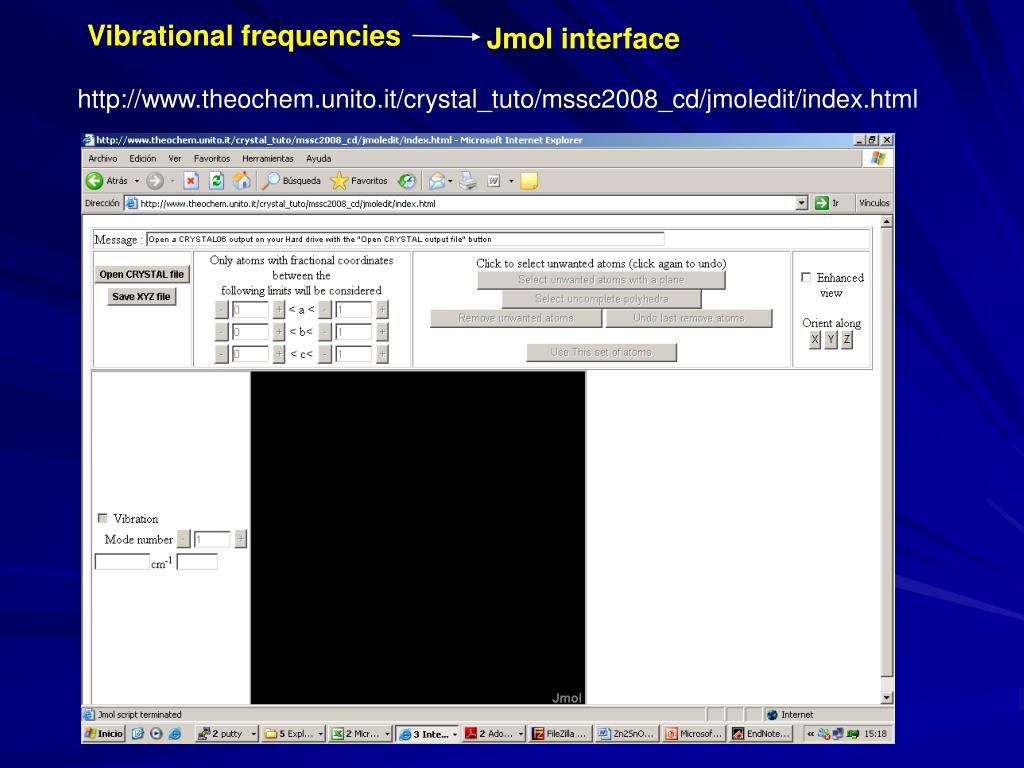The image size is (1024, 768).
Task: Click the media player quick launch icon
Action: tap(156, 733)
